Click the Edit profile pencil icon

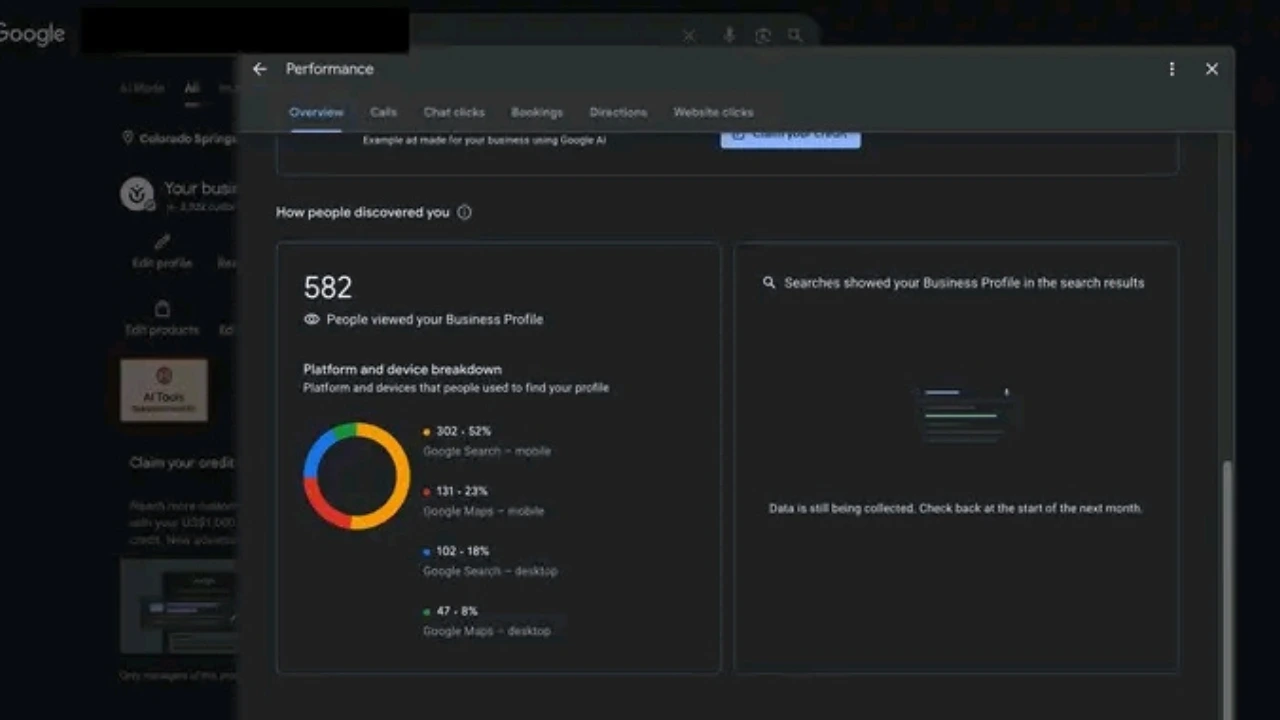pyautogui.click(x=162, y=242)
